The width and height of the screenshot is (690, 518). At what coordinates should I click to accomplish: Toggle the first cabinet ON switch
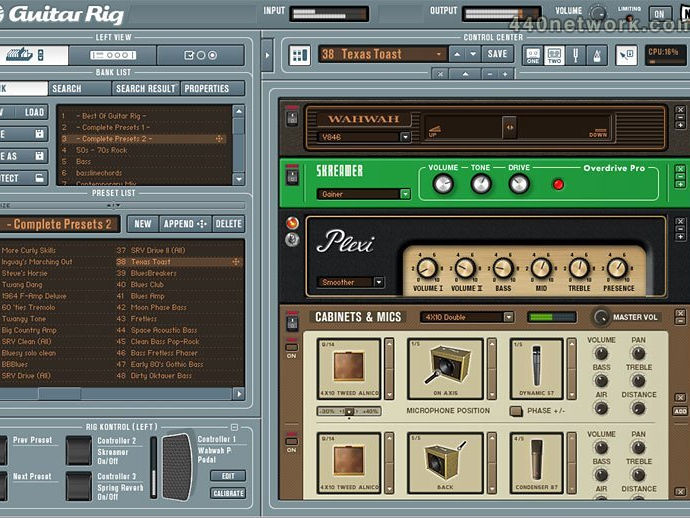(x=291, y=347)
